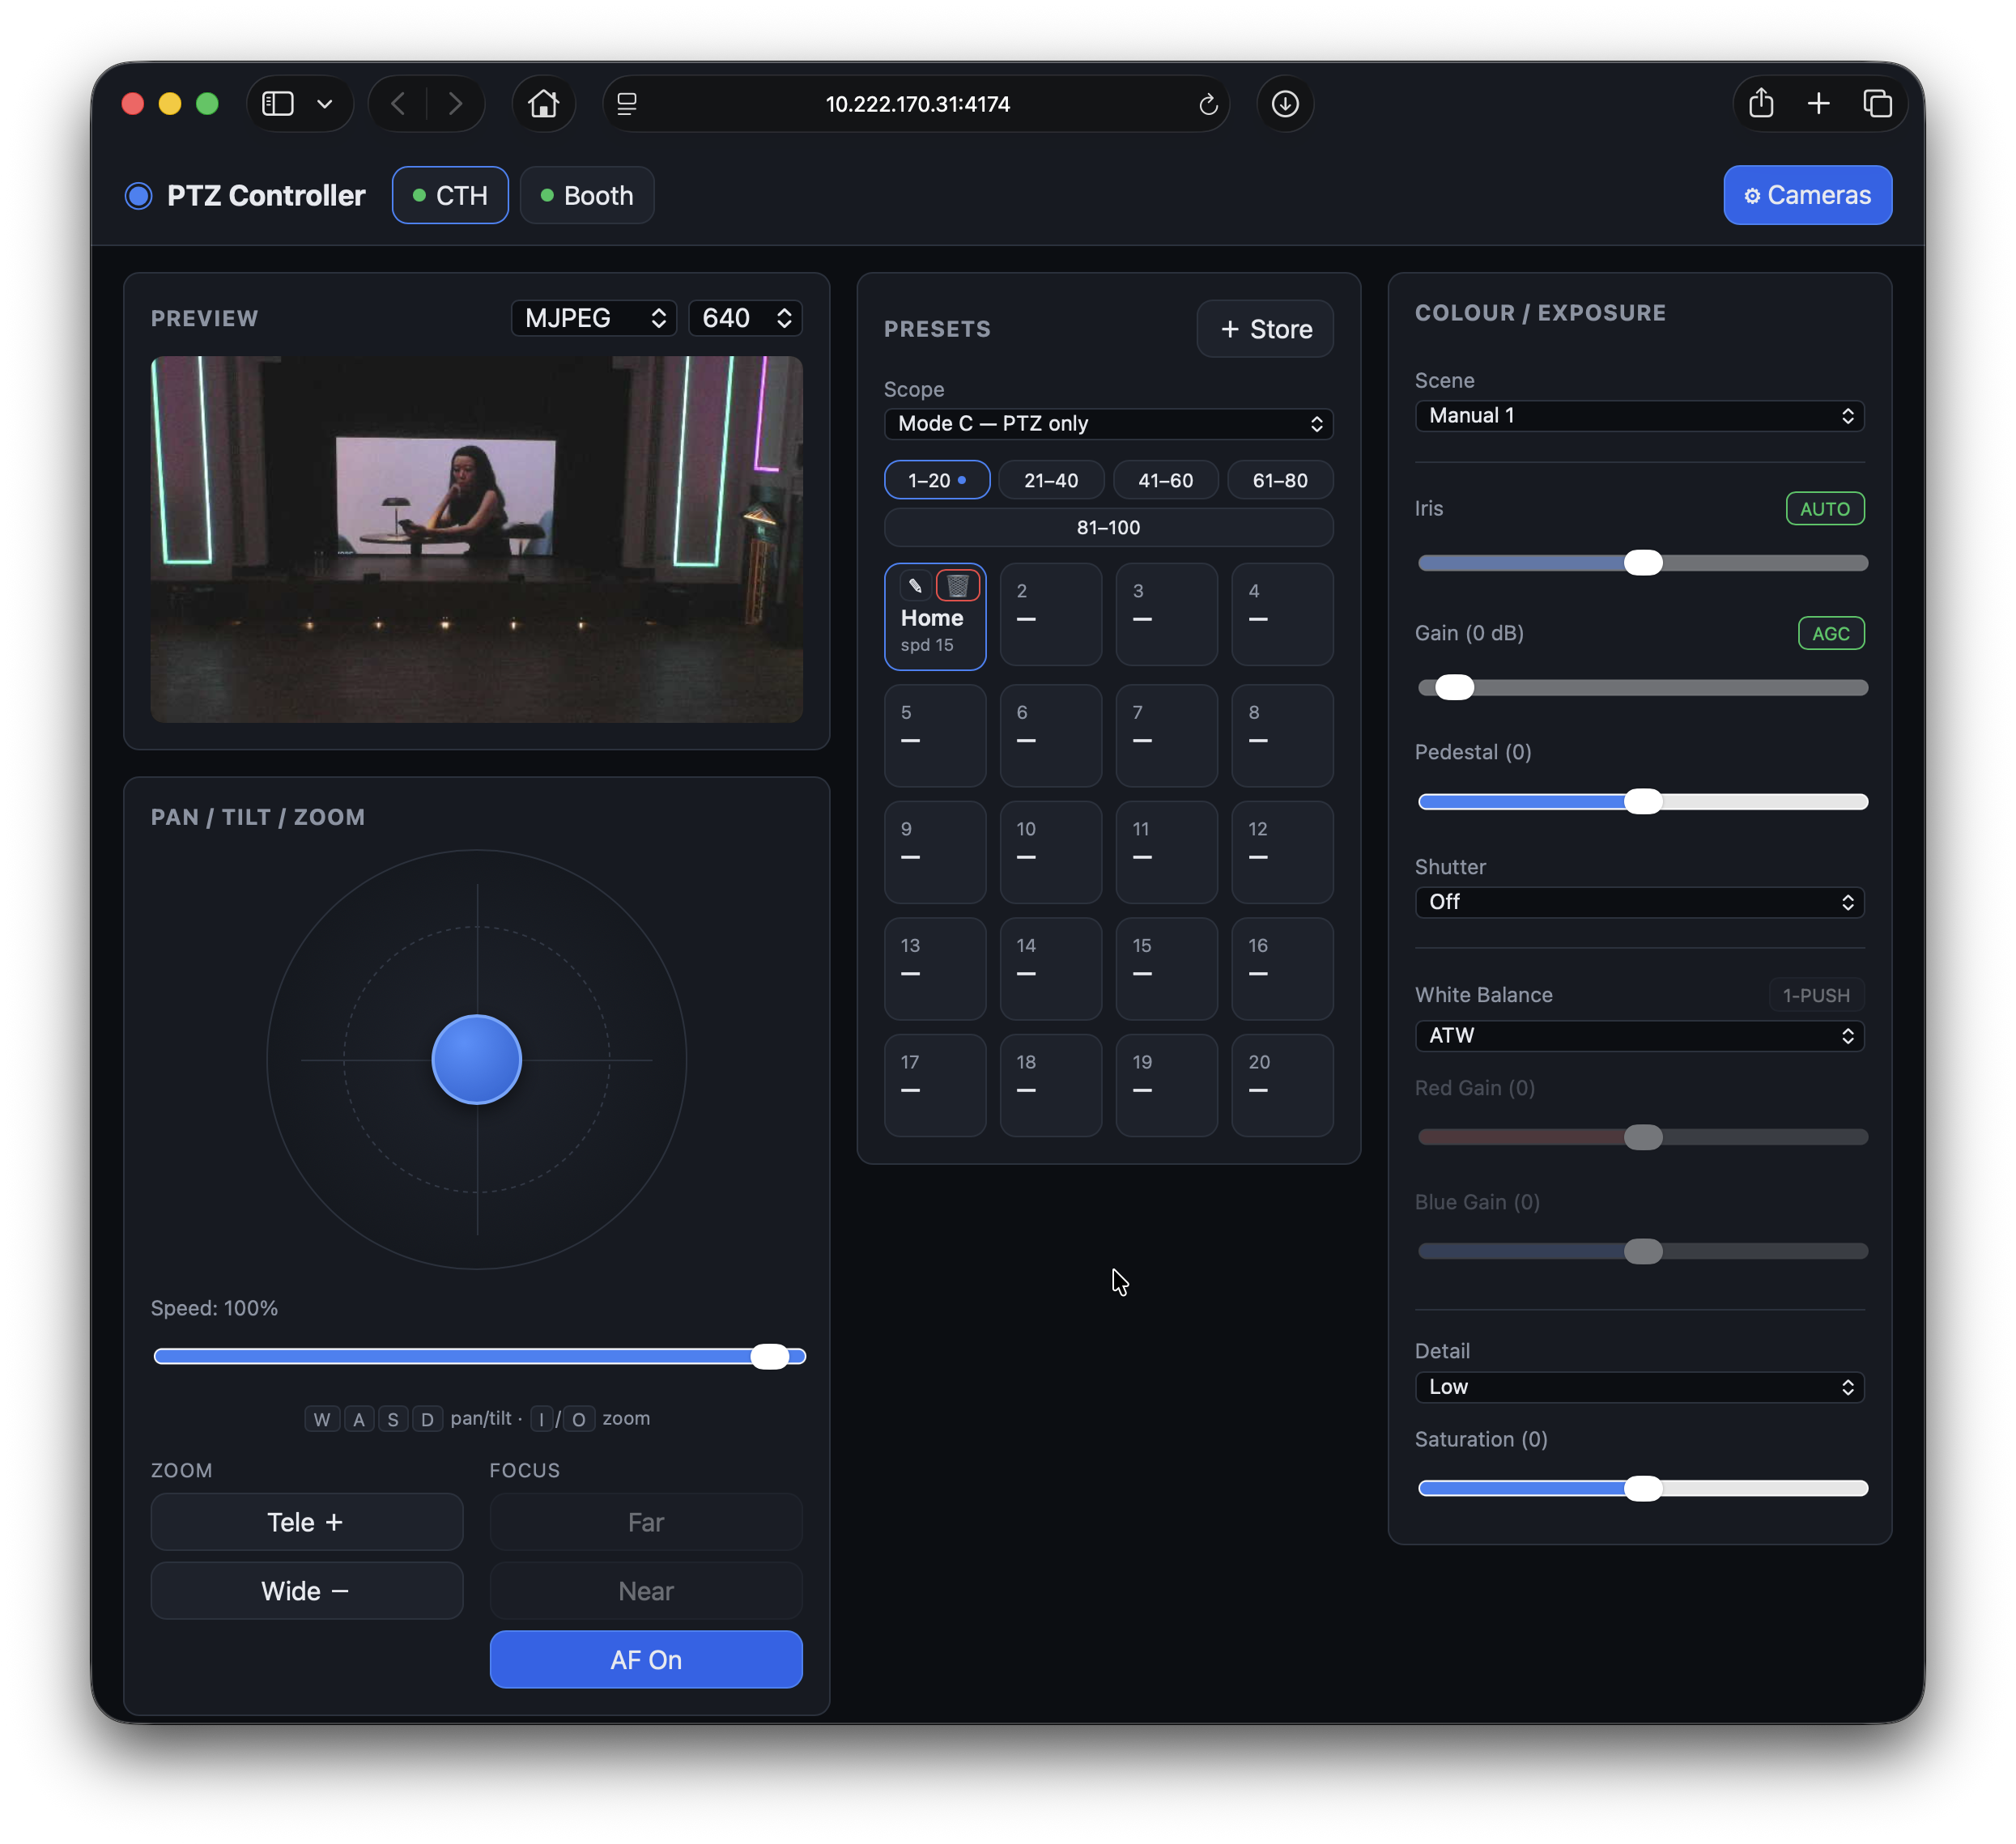2016x1844 pixels.
Task: Open the Detail Low dropdown
Action: point(1640,1388)
